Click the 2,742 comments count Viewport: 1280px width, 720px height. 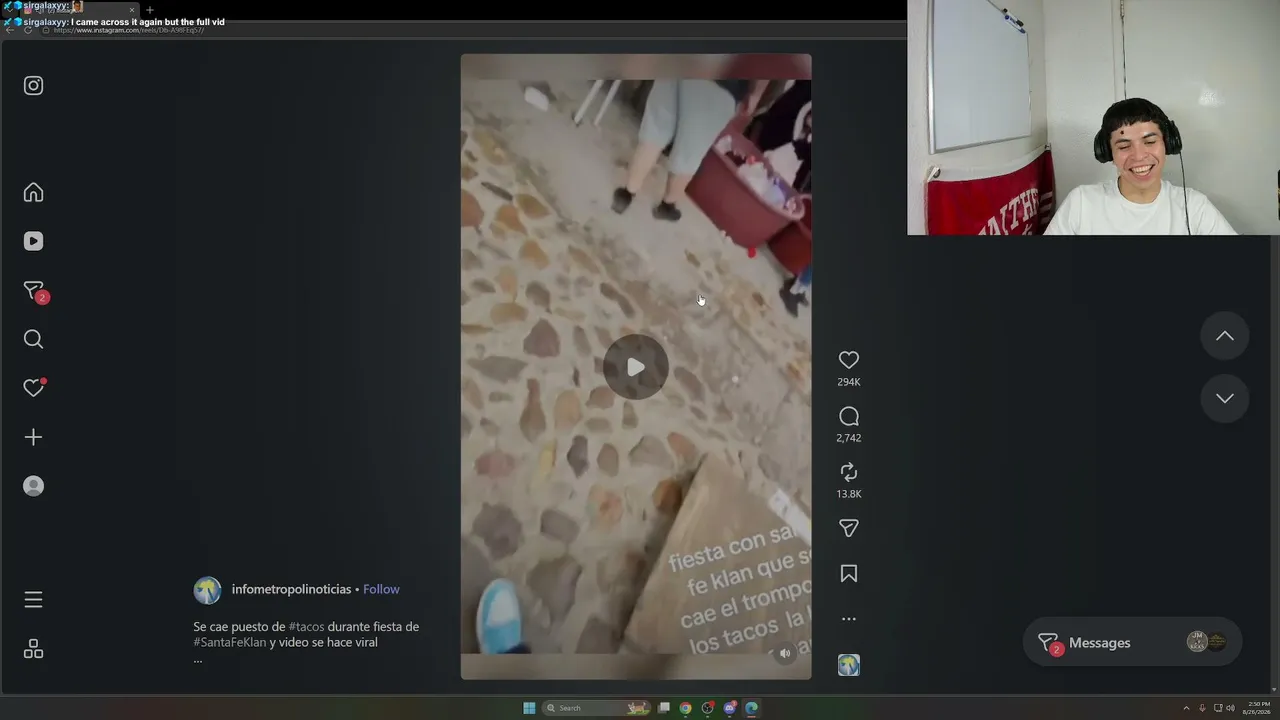849,438
